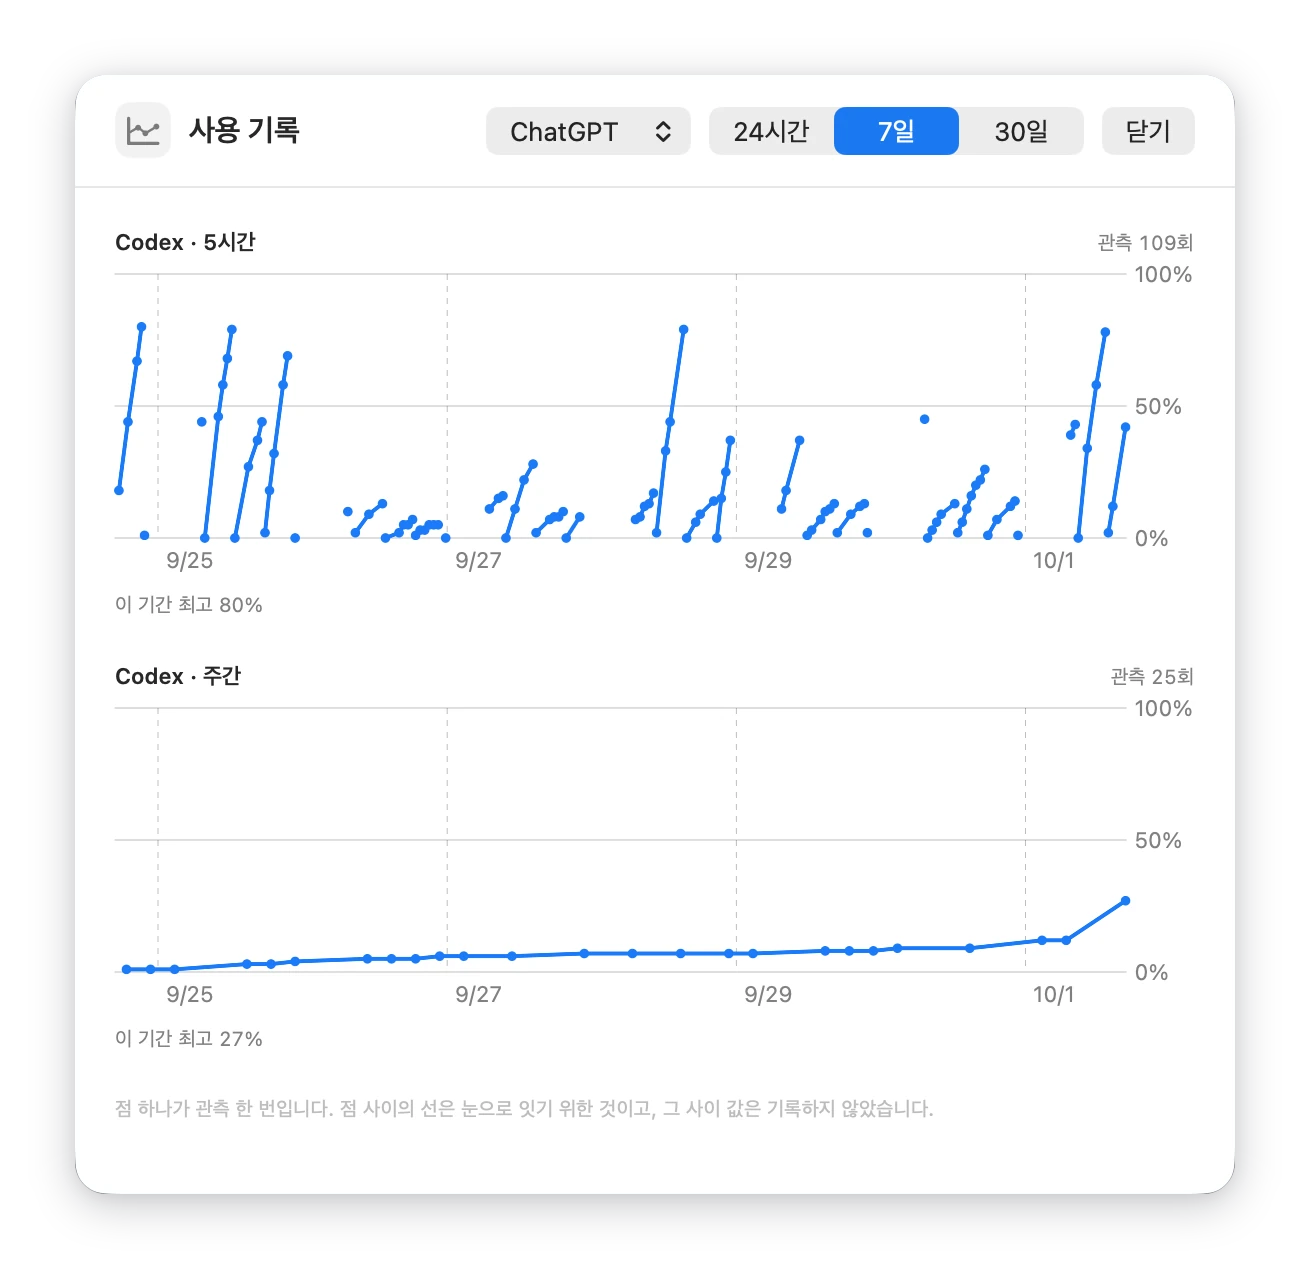Viewport: 1310px width, 1269px height.
Task: Click the 사용 기록 title
Action: 244,130
